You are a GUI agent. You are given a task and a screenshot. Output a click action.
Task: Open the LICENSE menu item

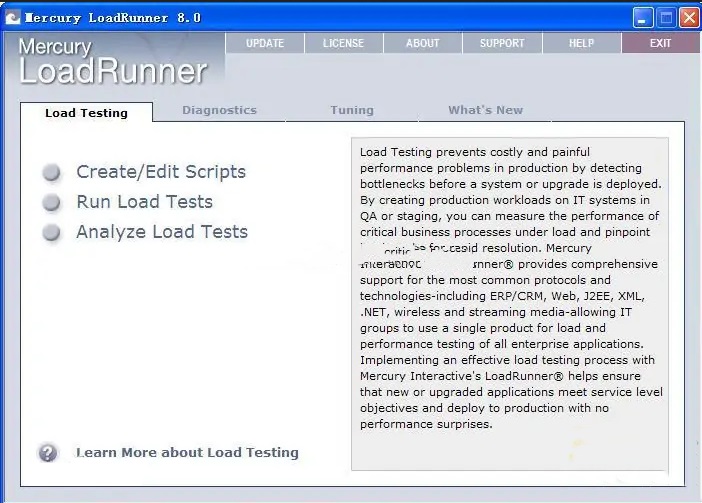(344, 43)
